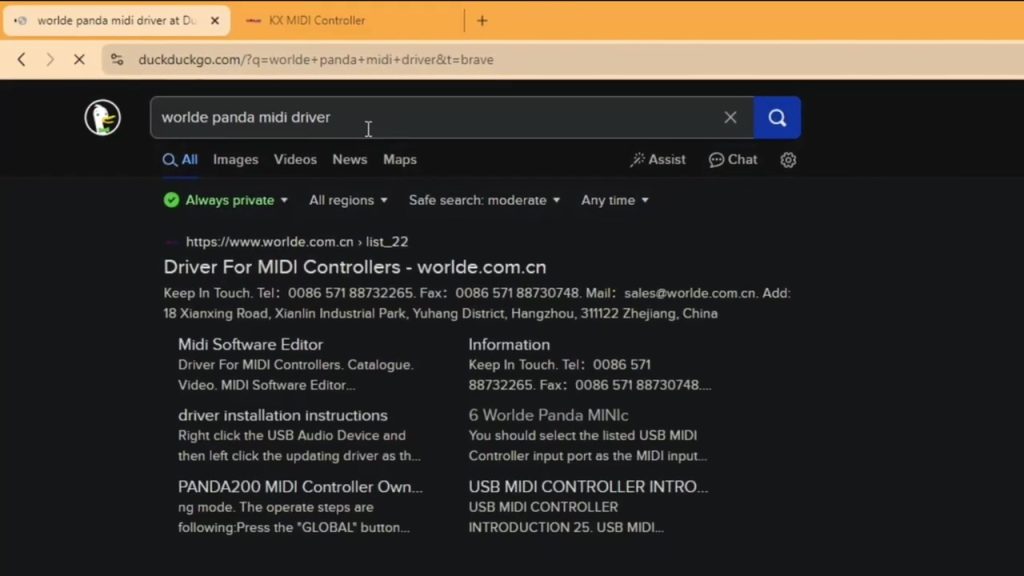Open Driver For MIDI Controllers - worlde.com.cn result
The height and width of the screenshot is (576, 1024).
pyautogui.click(x=355, y=267)
